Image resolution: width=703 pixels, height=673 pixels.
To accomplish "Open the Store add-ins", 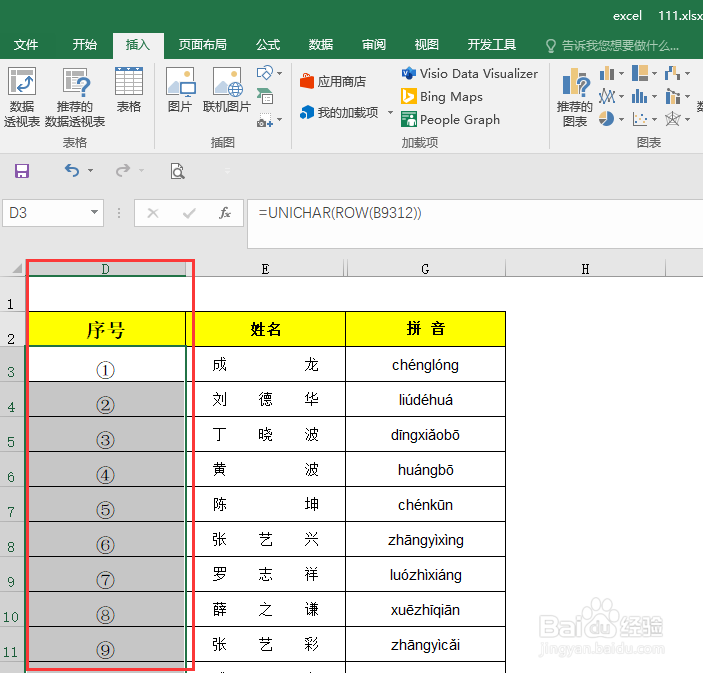I will point(333,82).
